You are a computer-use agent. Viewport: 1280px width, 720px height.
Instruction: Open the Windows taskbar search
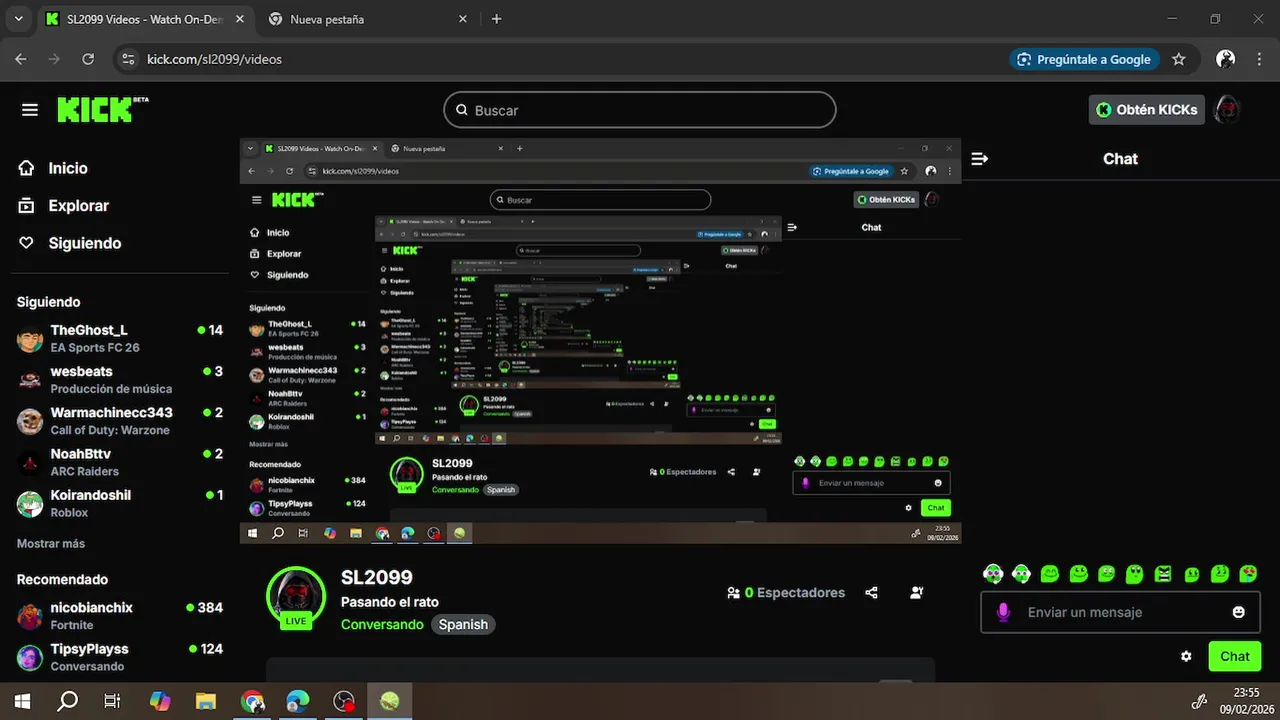[67, 701]
